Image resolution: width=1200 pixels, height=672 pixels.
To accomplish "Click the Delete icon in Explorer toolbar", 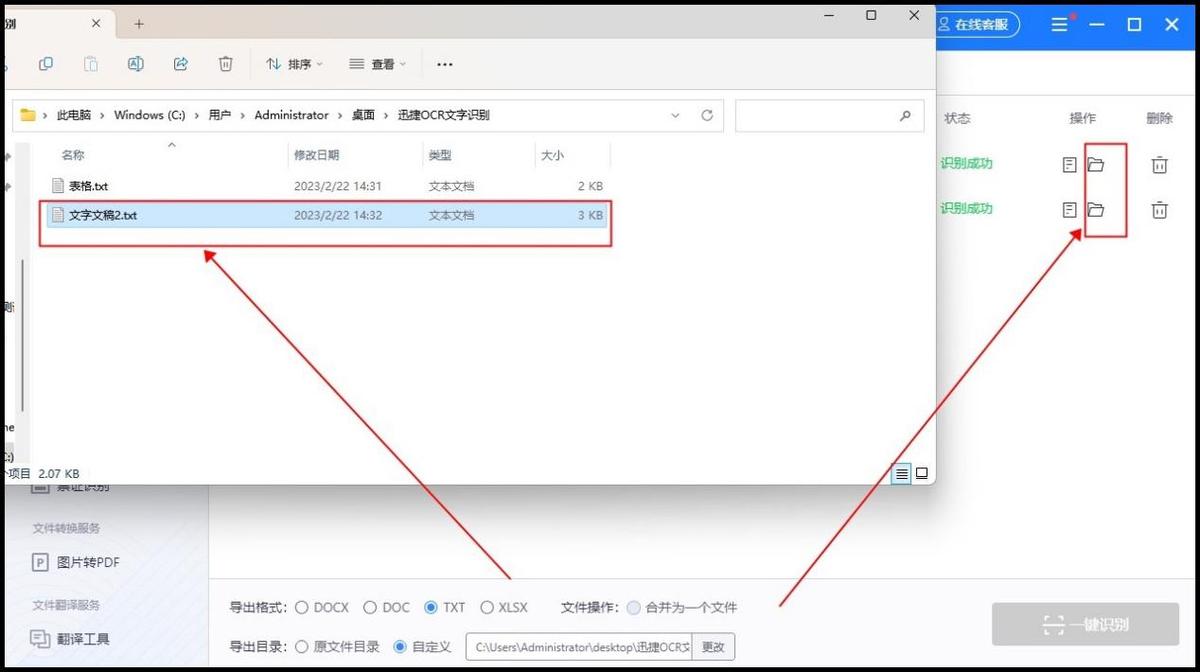I will tap(226, 63).
